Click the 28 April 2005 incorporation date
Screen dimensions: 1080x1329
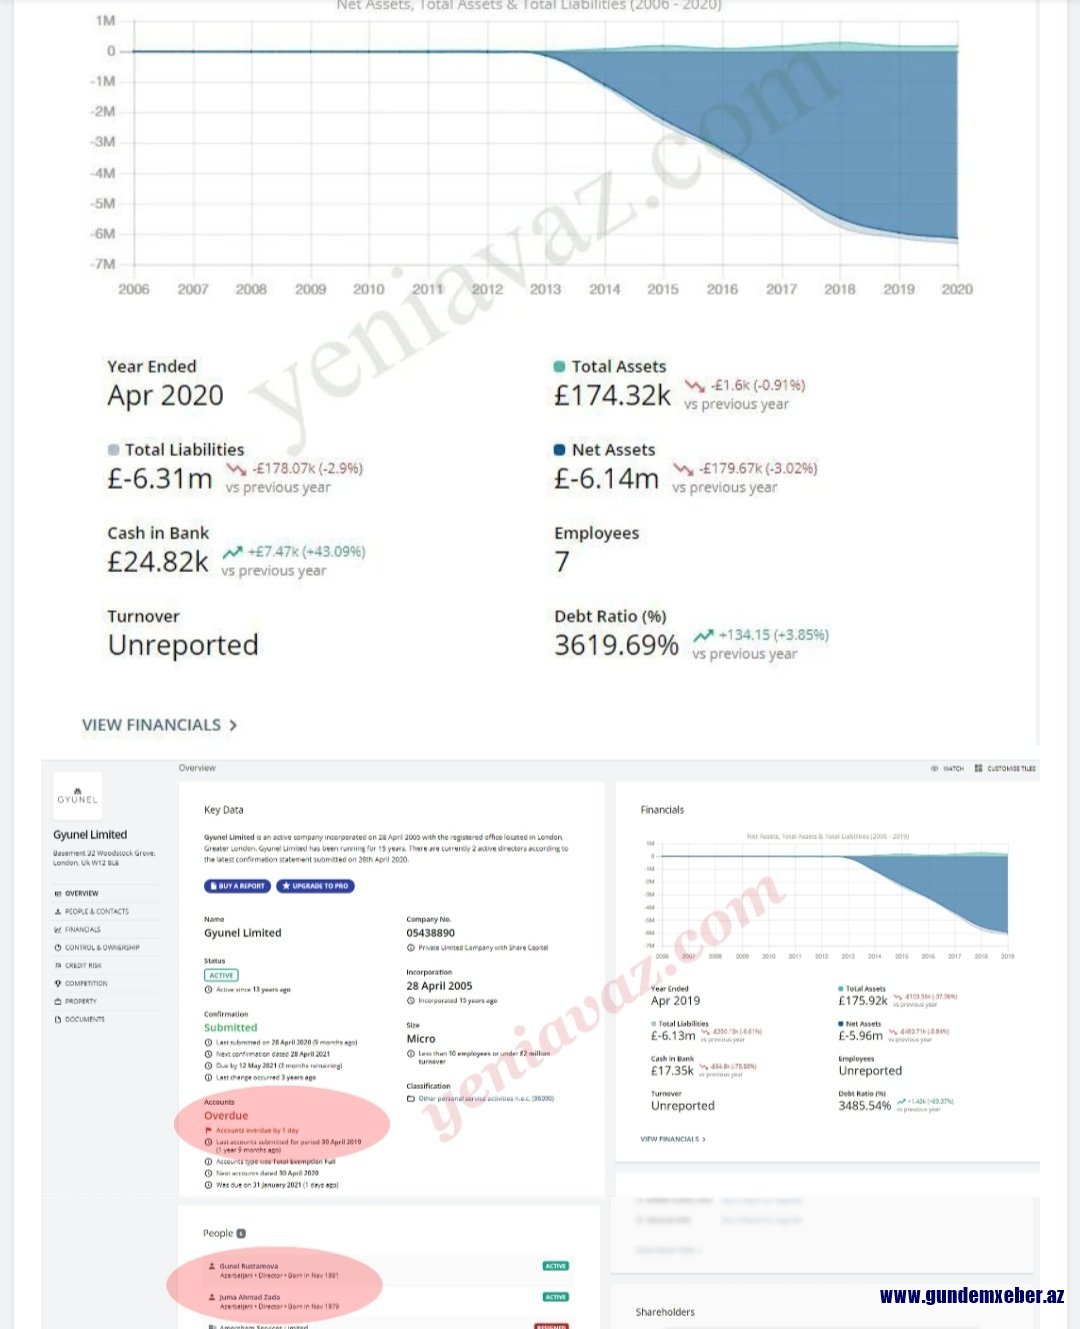point(439,986)
